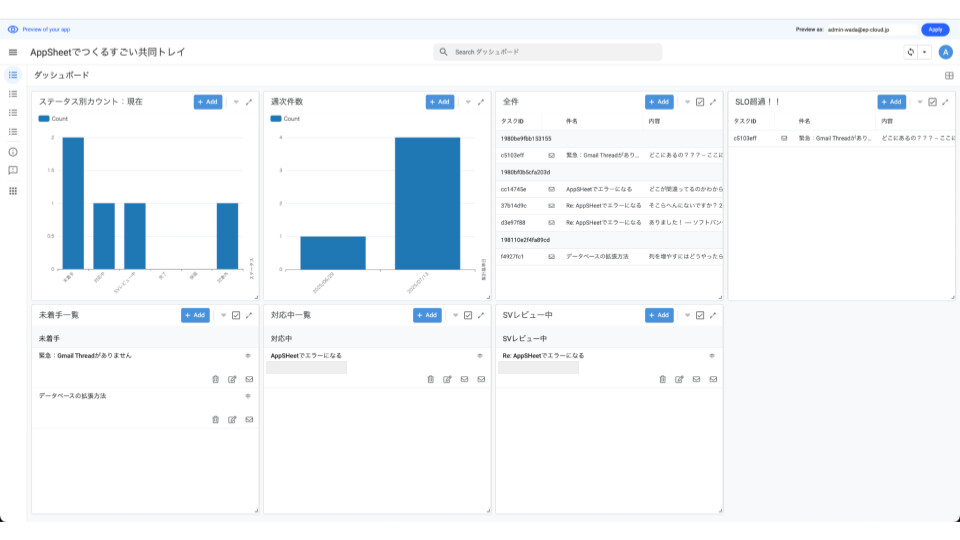This screenshot has height=540, width=960.
Task: Expand the SLO超過！！ panel to fullscreen
Action: (945, 102)
